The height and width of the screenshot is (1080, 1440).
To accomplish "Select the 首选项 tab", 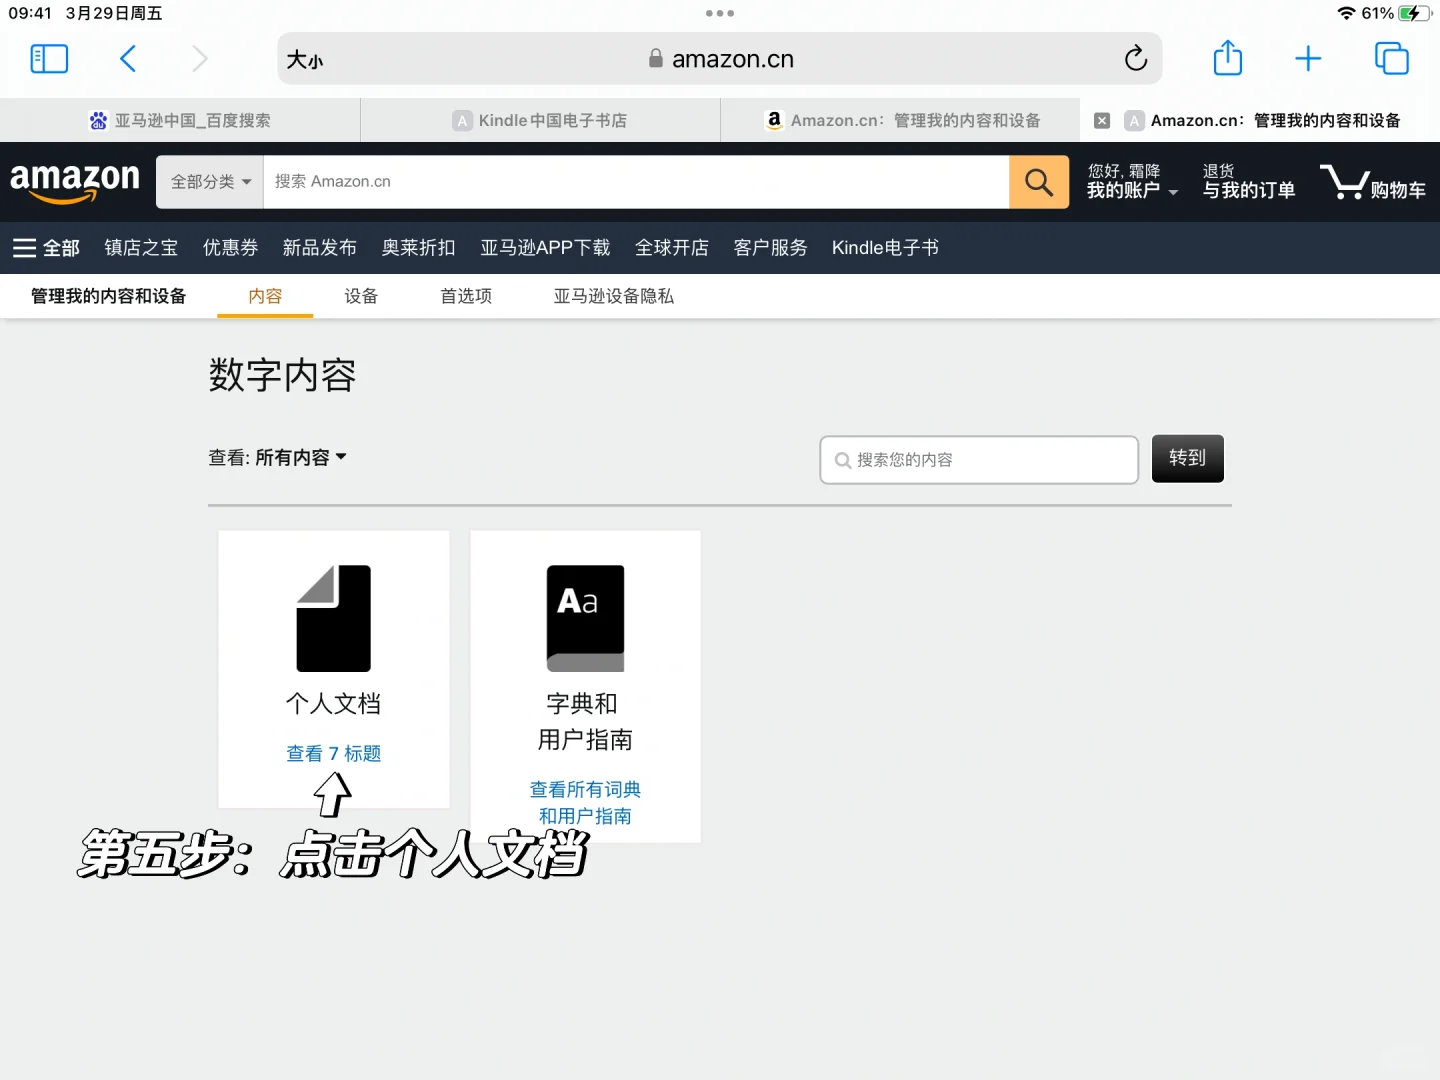I will point(466,296).
